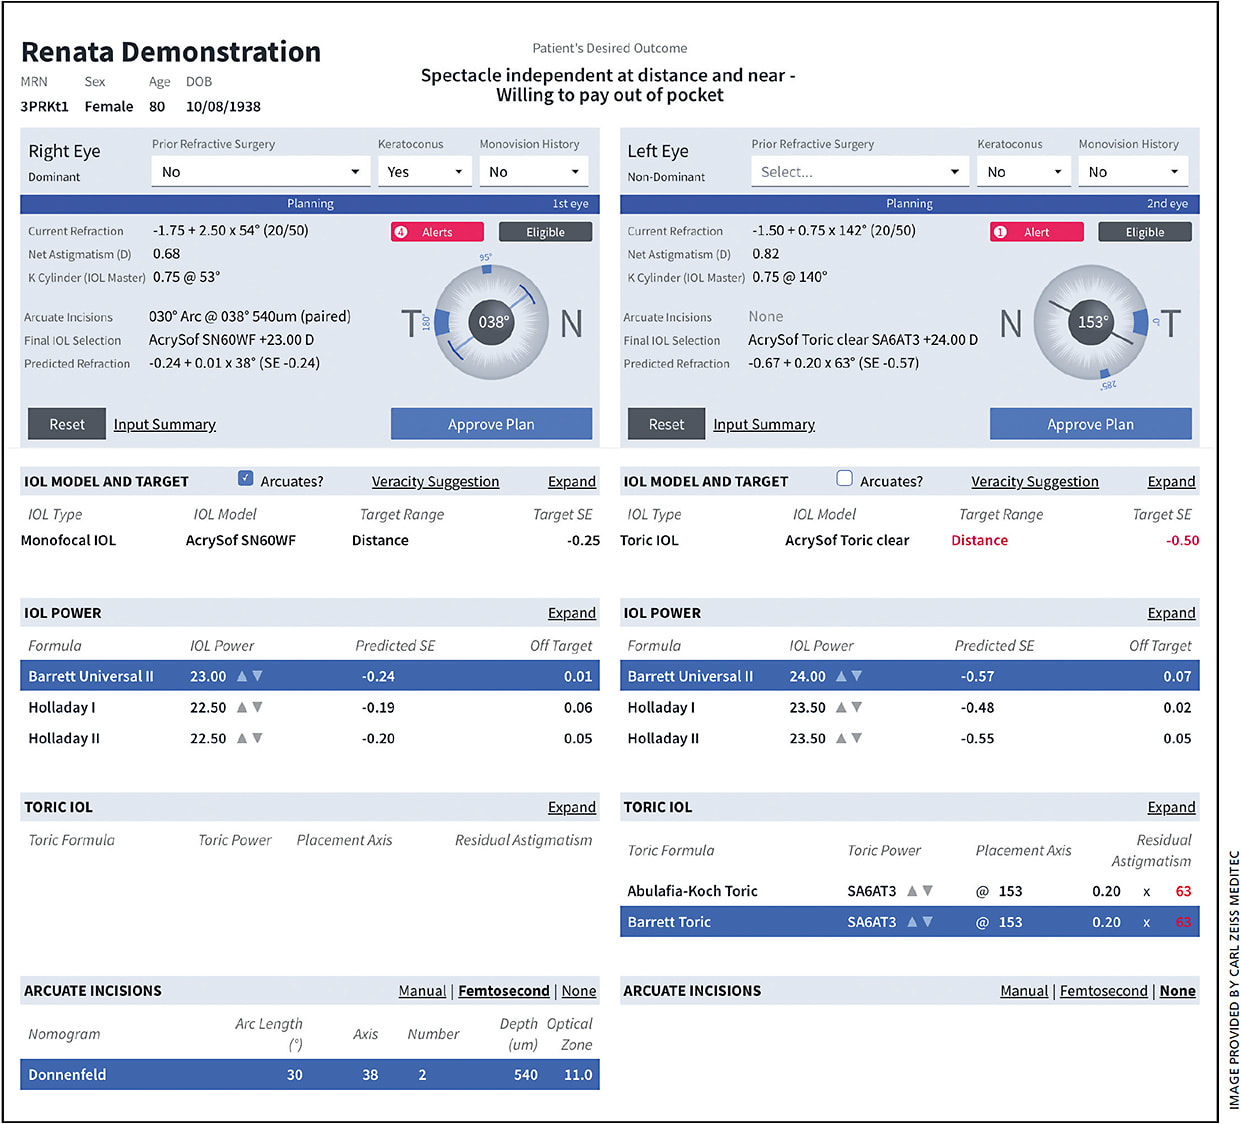
Task: Click left eye Eligible status button
Action: click(1145, 232)
